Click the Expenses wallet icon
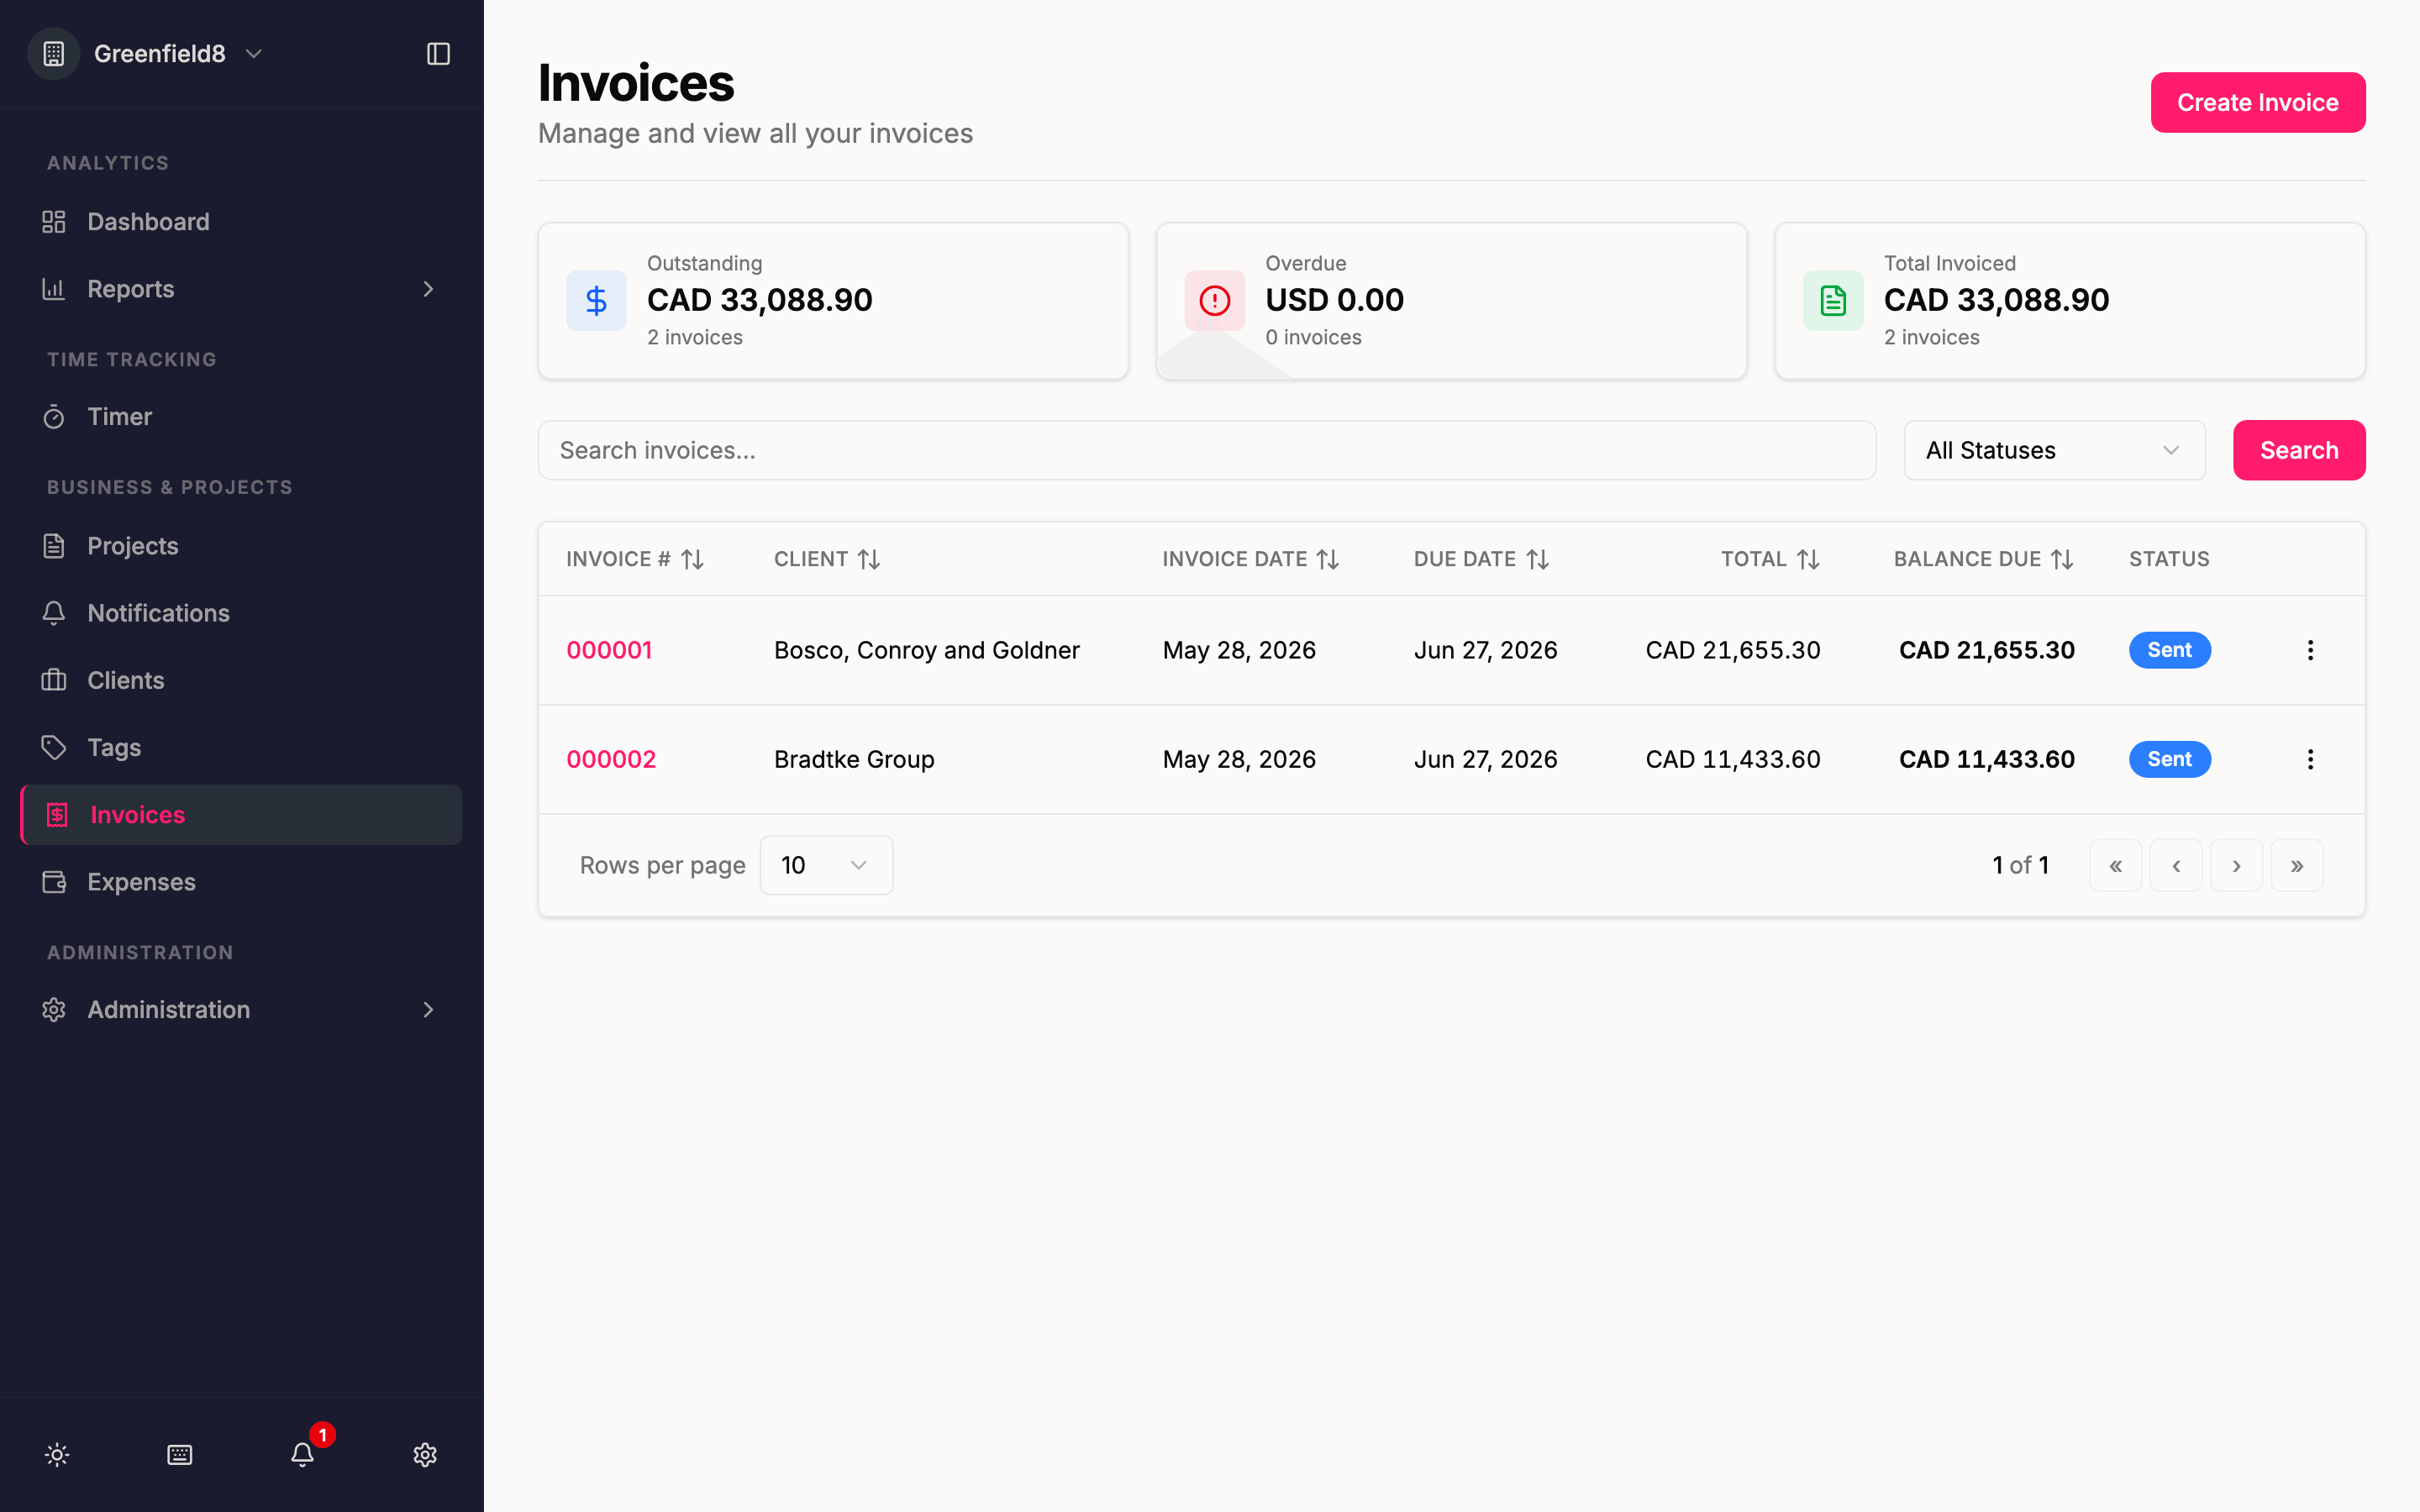This screenshot has width=2420, height=1512. point(54,882)
